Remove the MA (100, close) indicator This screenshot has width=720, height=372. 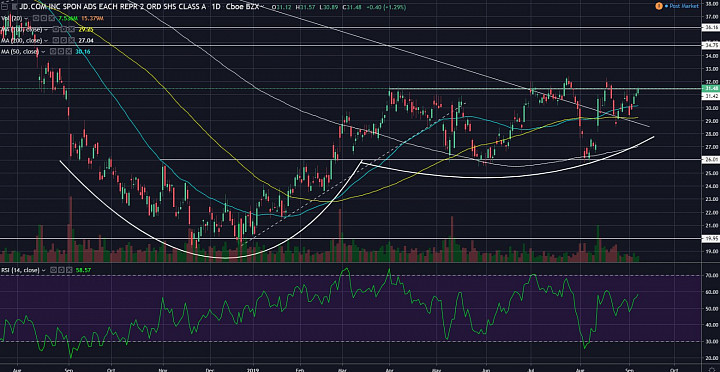(71, 29)
